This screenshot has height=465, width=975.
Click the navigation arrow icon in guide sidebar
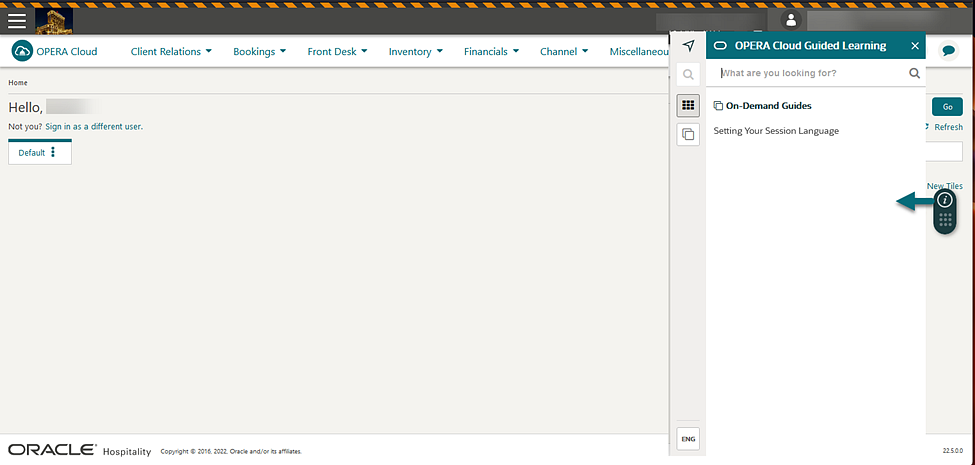tap(688, 45)
